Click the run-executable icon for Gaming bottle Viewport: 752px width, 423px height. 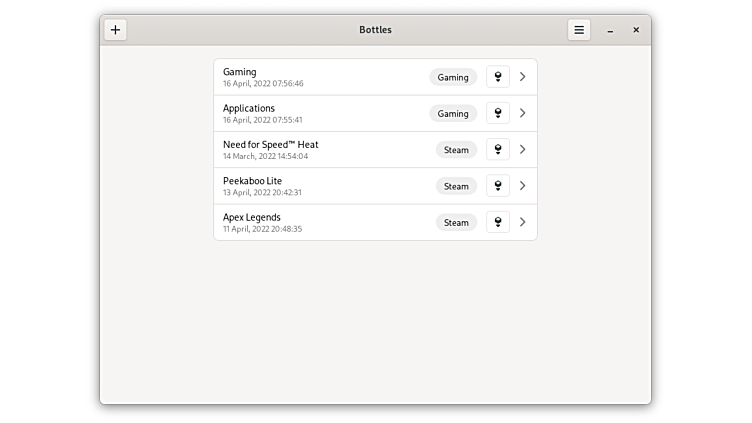click(498, 77)
